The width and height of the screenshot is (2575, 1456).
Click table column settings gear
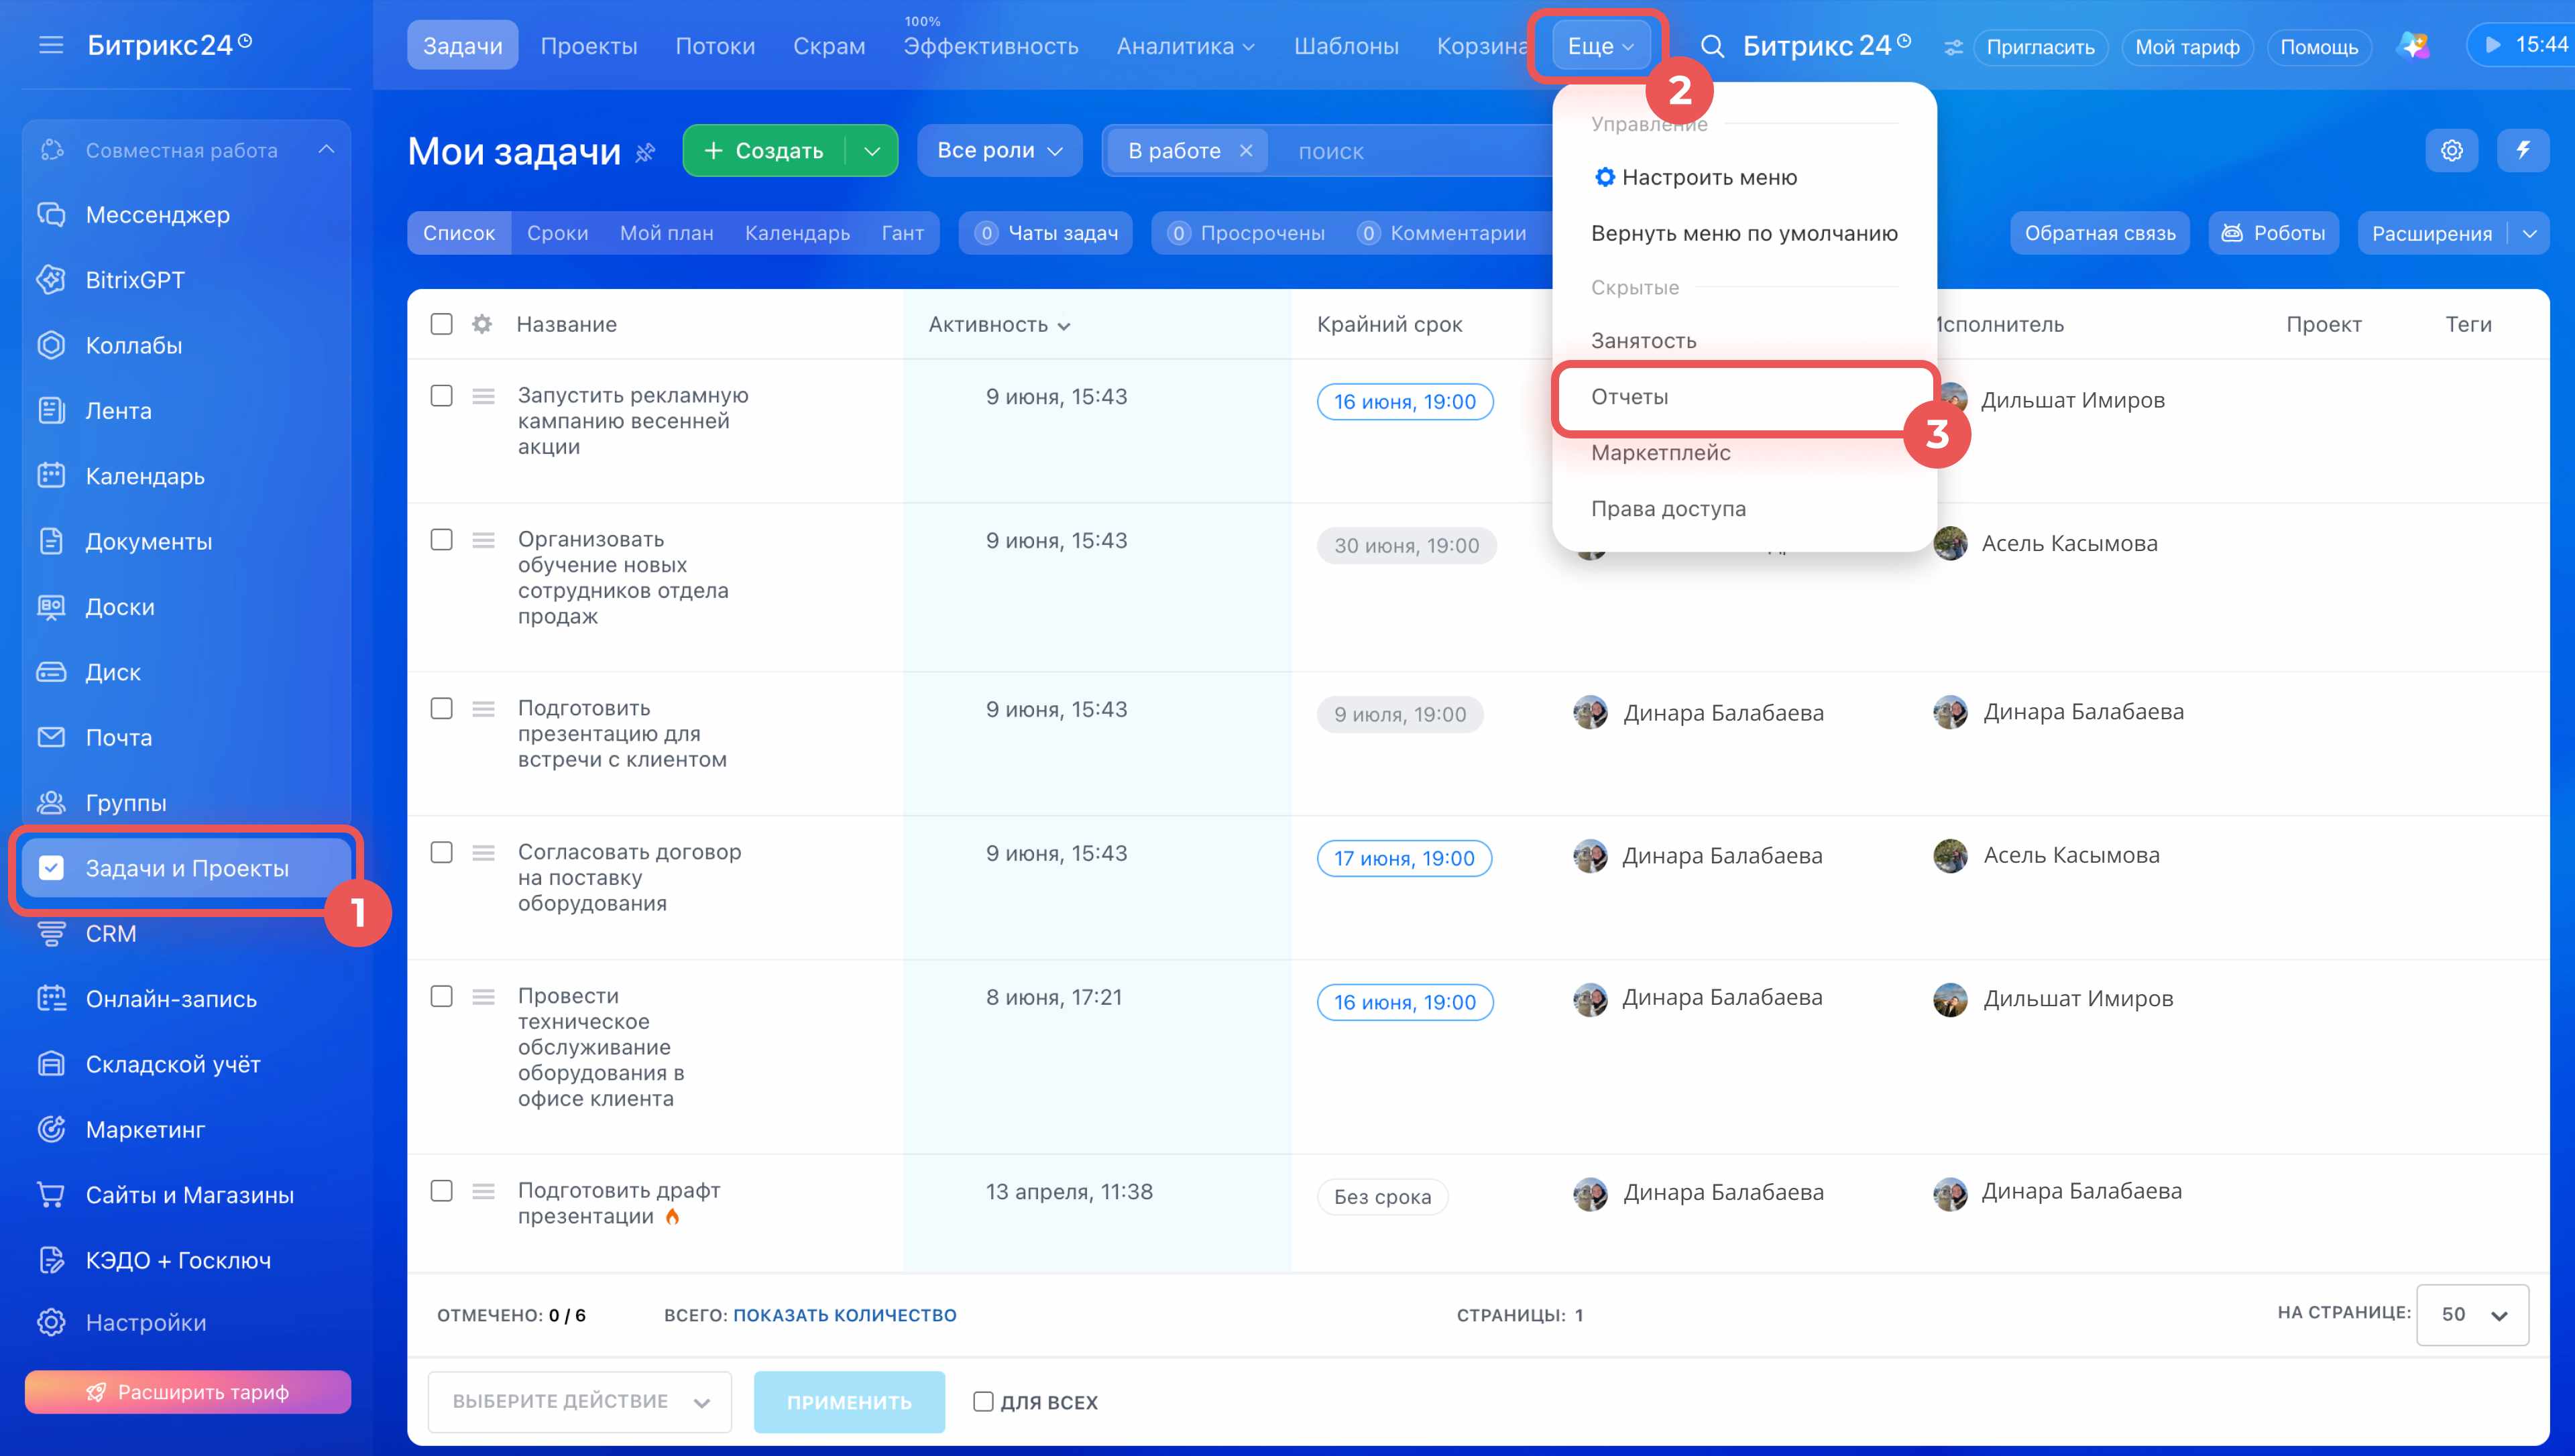point(482,324)
